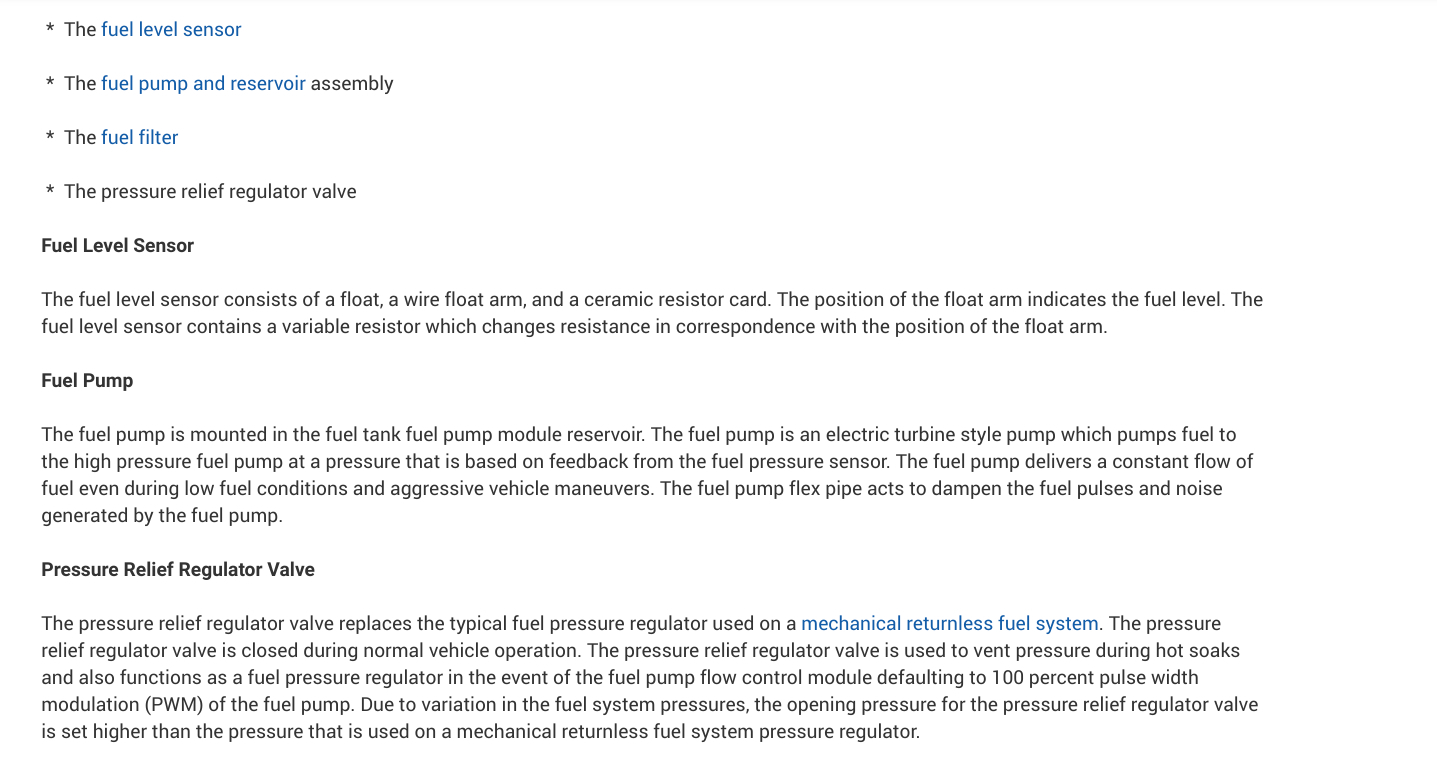
Task: Click the Pressure Relief Regulator Valve heading
Action: pyautogui.click(x=178, y=570)
